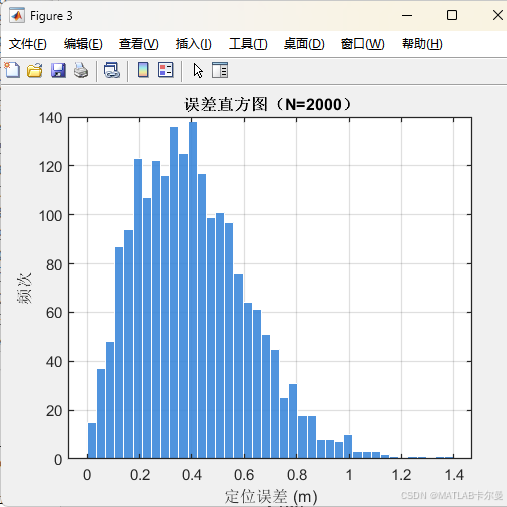Click the MATLAB logo in the title bar
The width and height of the screenshot is (507, 507).
tap(17, 16)
